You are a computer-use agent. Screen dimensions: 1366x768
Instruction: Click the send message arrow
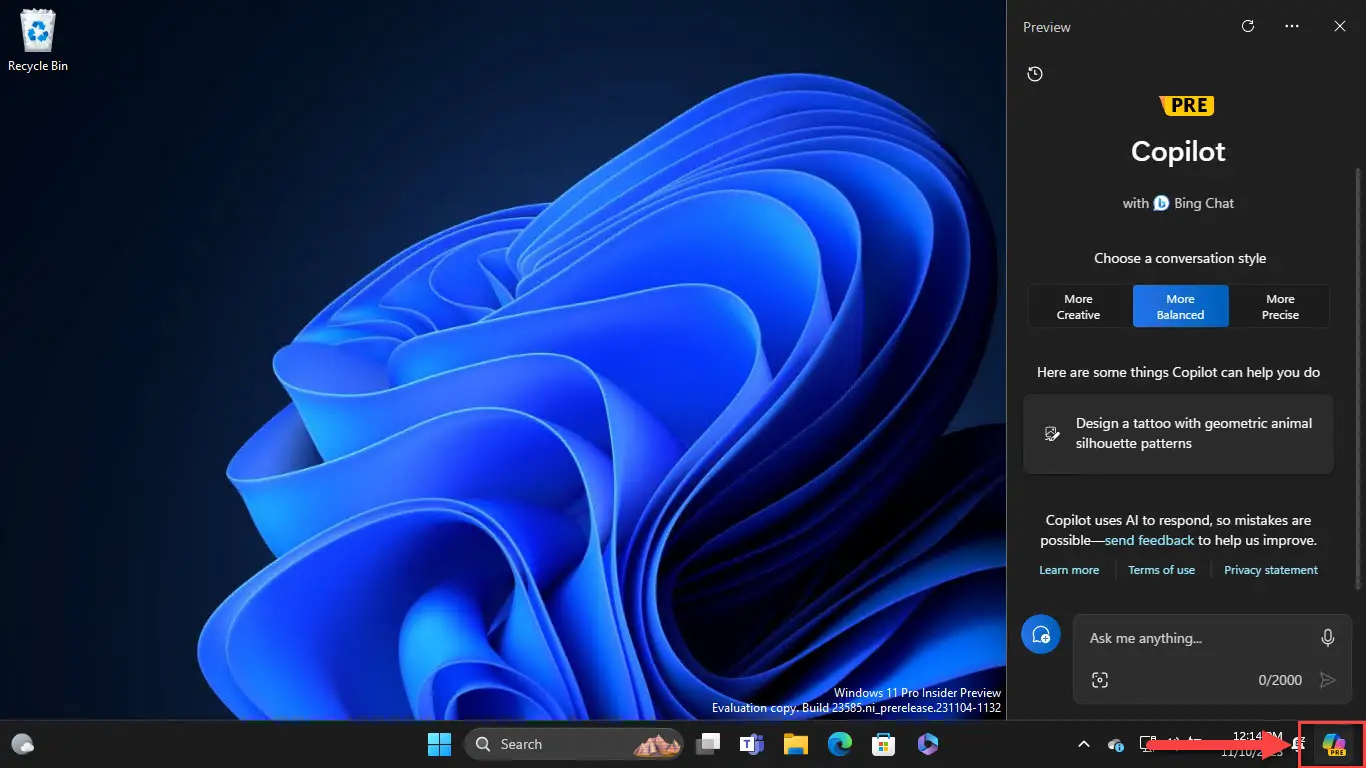[x=1328, y=680]
